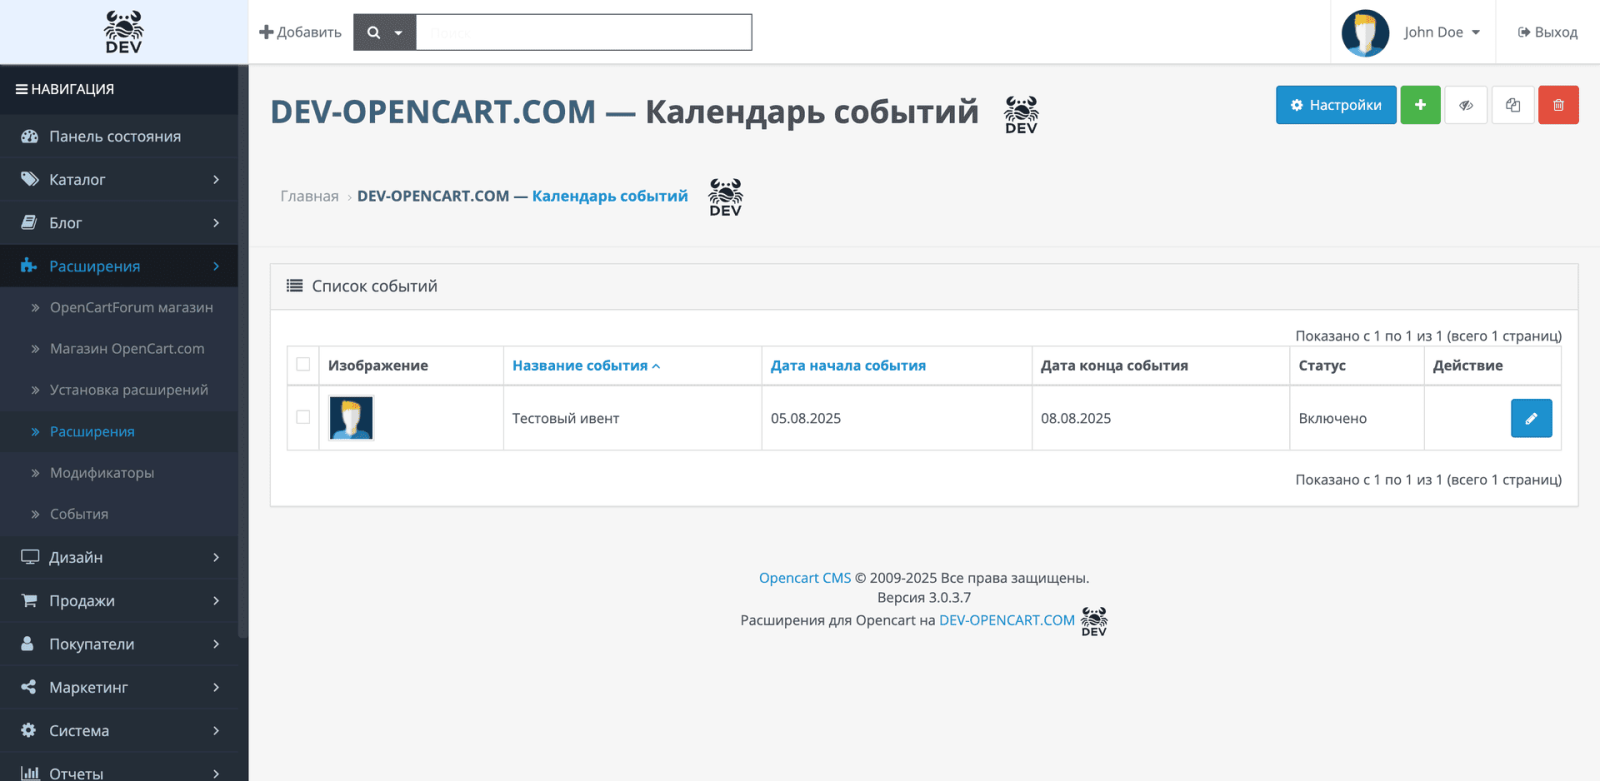This screenshot has height=782, width=1600.
Task: Expand the Продажи menu chevron
Action: click(x=216, y=600)
